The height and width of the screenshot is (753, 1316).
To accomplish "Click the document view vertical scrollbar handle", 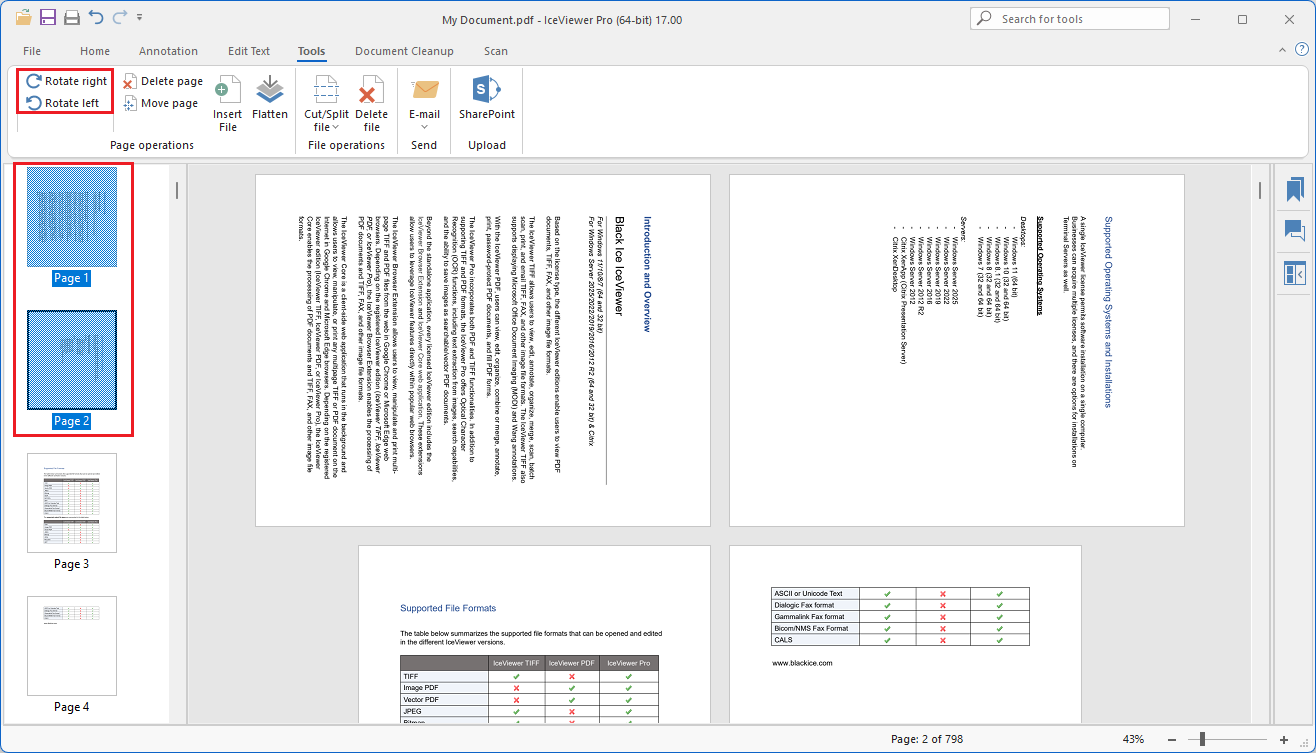I will (1260, 189).
